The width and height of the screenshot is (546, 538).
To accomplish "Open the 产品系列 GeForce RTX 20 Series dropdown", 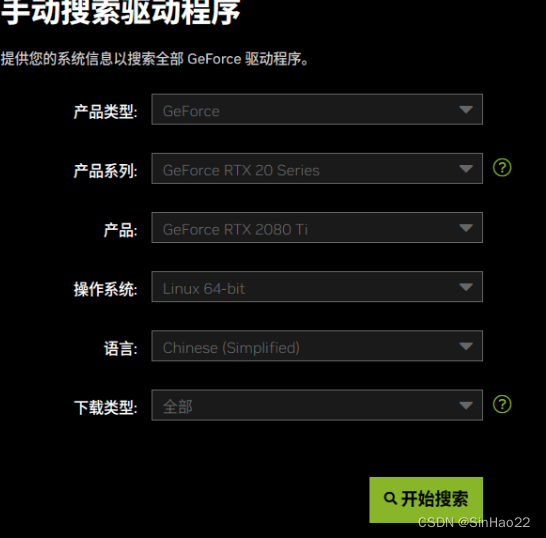I will 317,169.
